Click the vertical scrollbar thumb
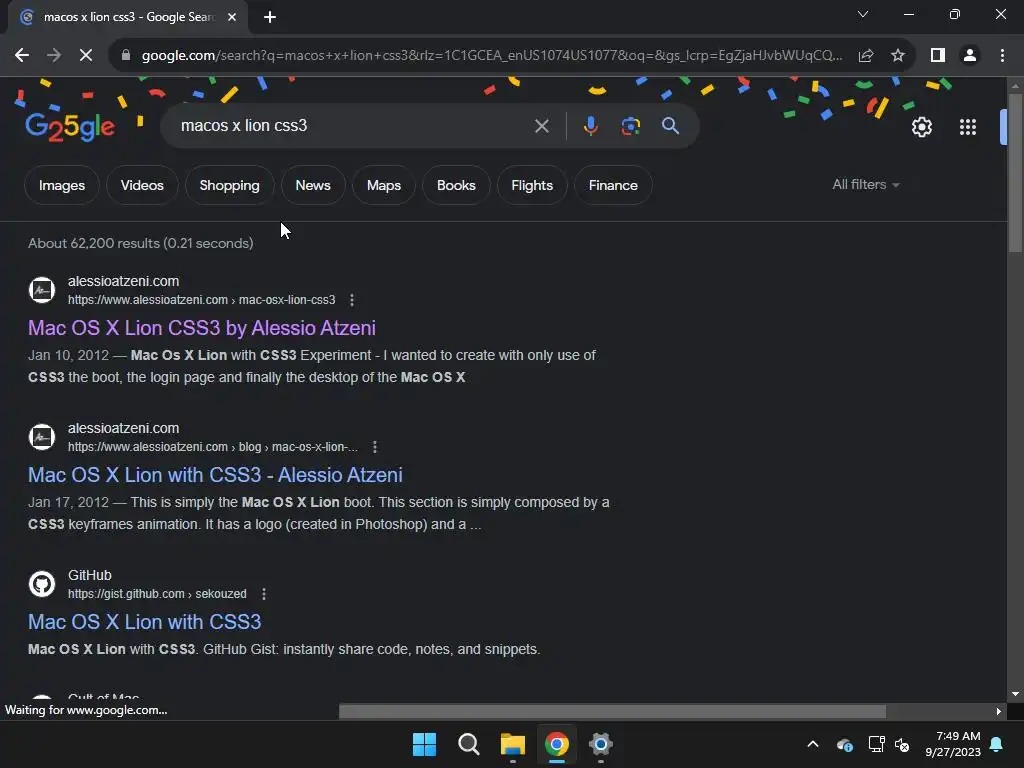Viewport: 1024px width, 768px height. tap(1014, 173)
